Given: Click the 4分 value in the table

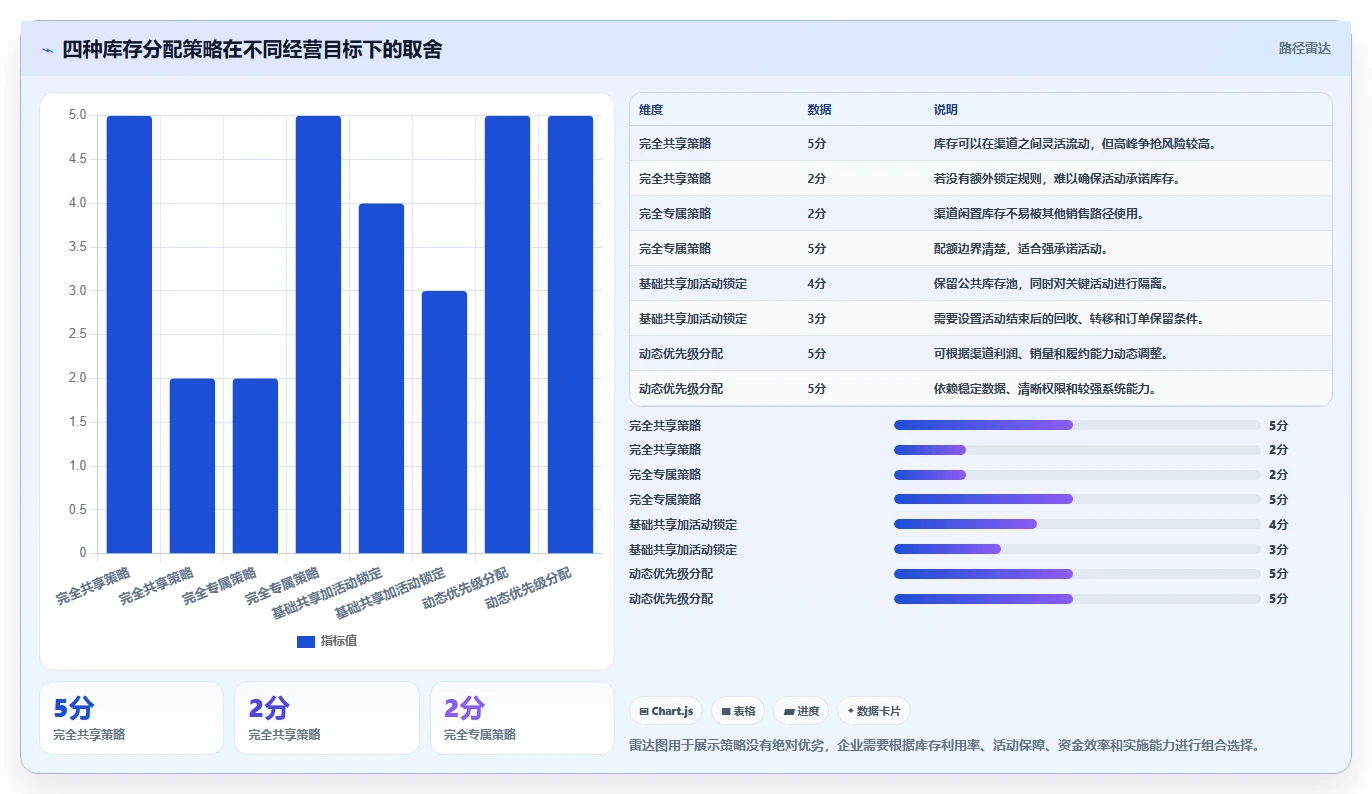Looking at the screenshot, I should click(816, 284).
